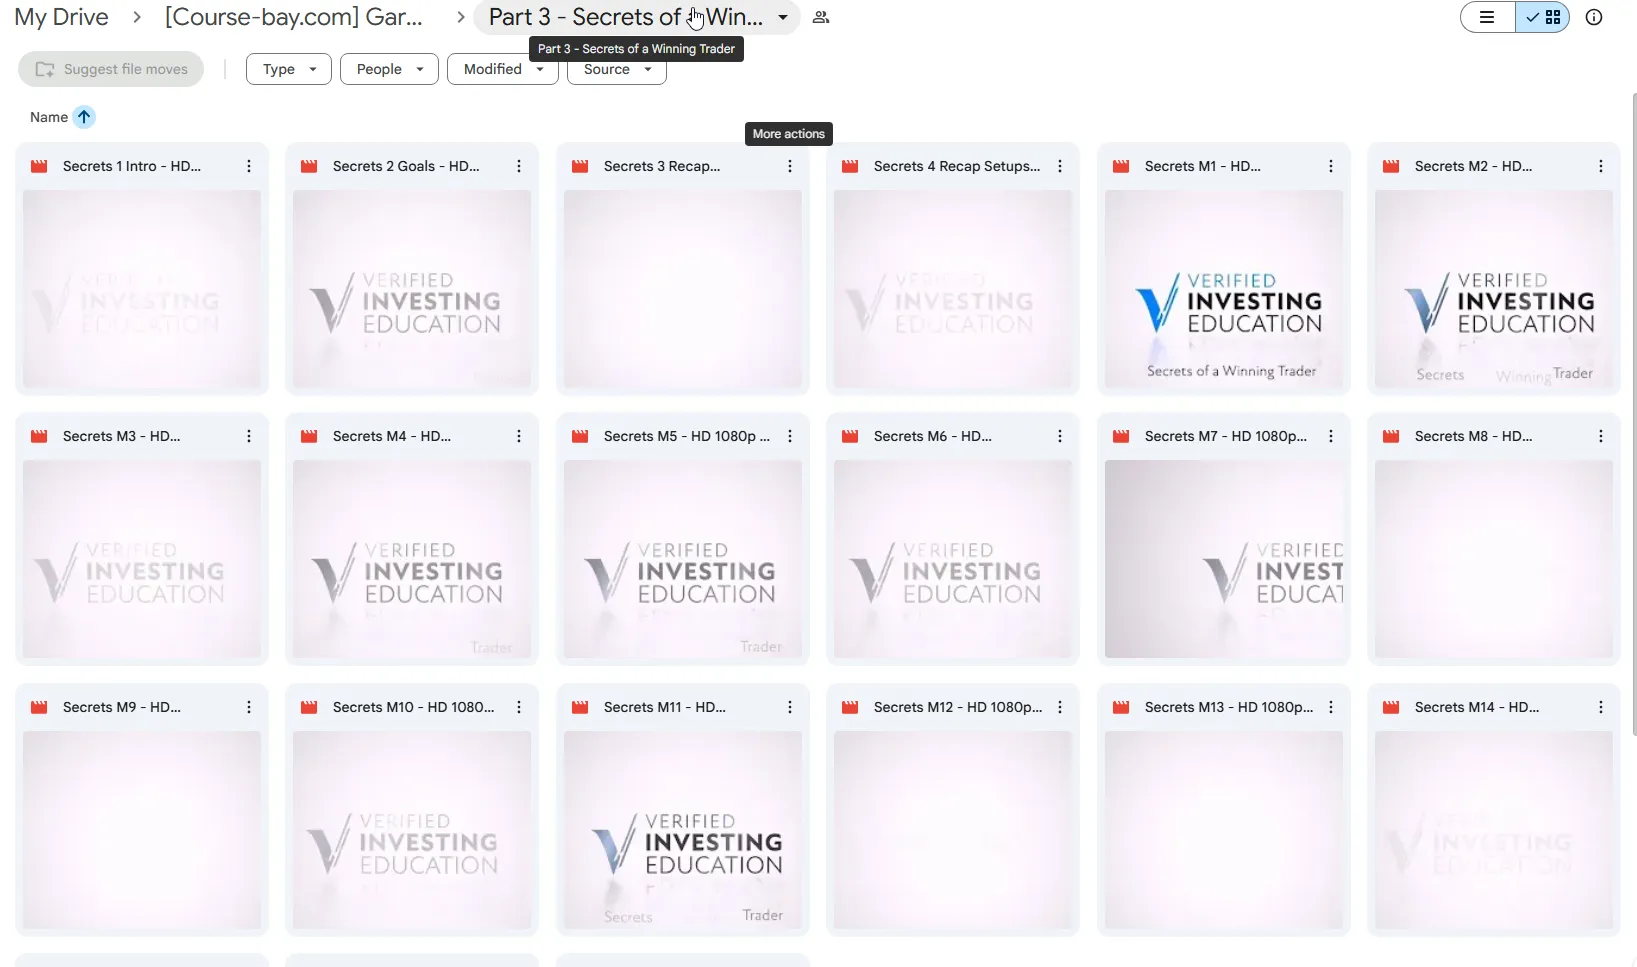Open Secrets M4 video thumbnail

[x=412, y=559]
